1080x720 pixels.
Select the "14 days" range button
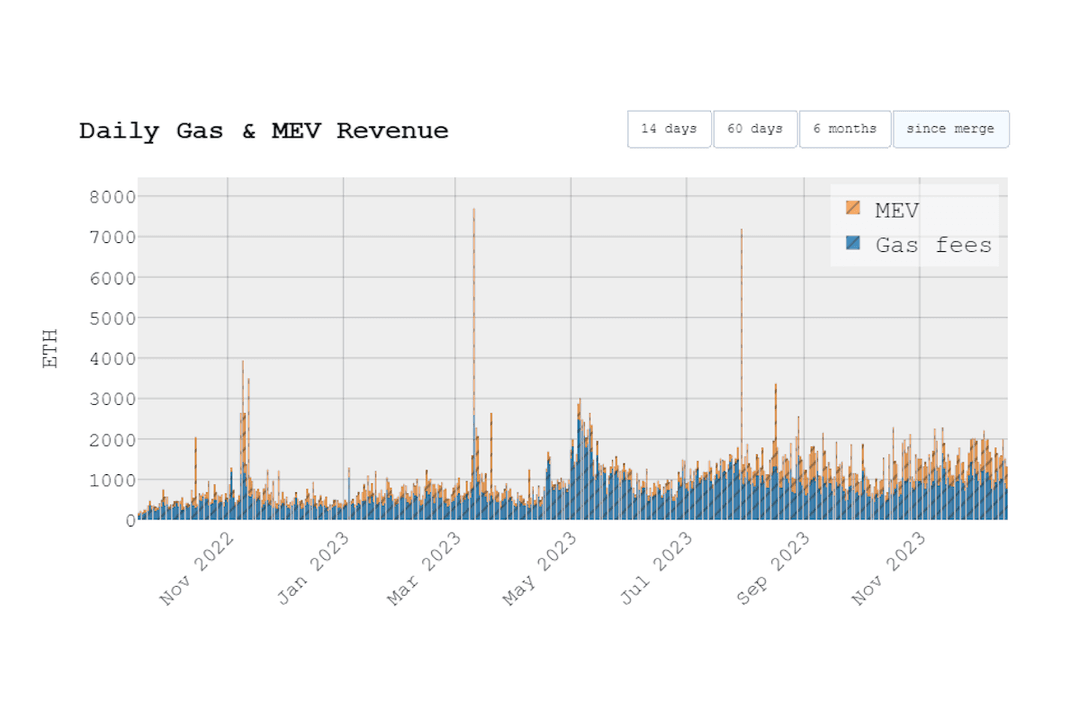669,129
